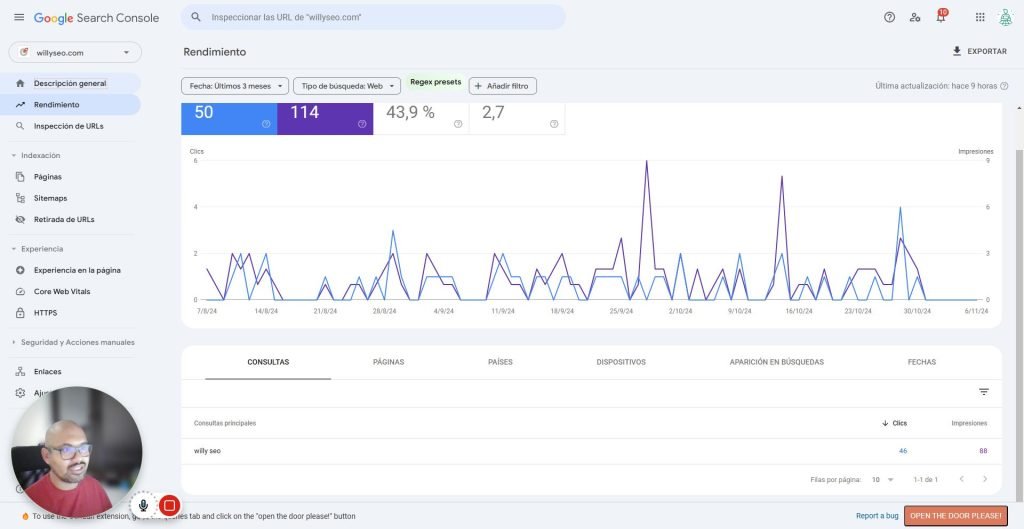Screen dimensions: 1024x529
Task: Click help icon on CTR card
Action: point(458,124)
